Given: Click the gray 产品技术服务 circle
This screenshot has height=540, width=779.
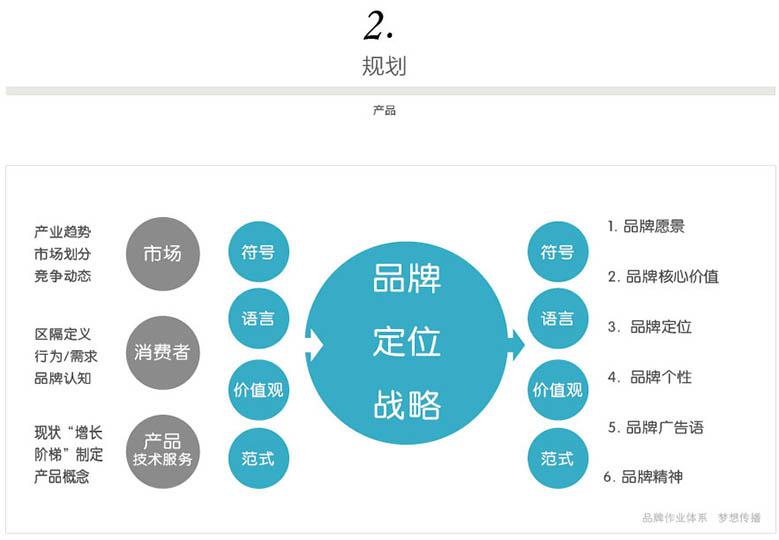Looking at the screenshot, I should [163, 450].
